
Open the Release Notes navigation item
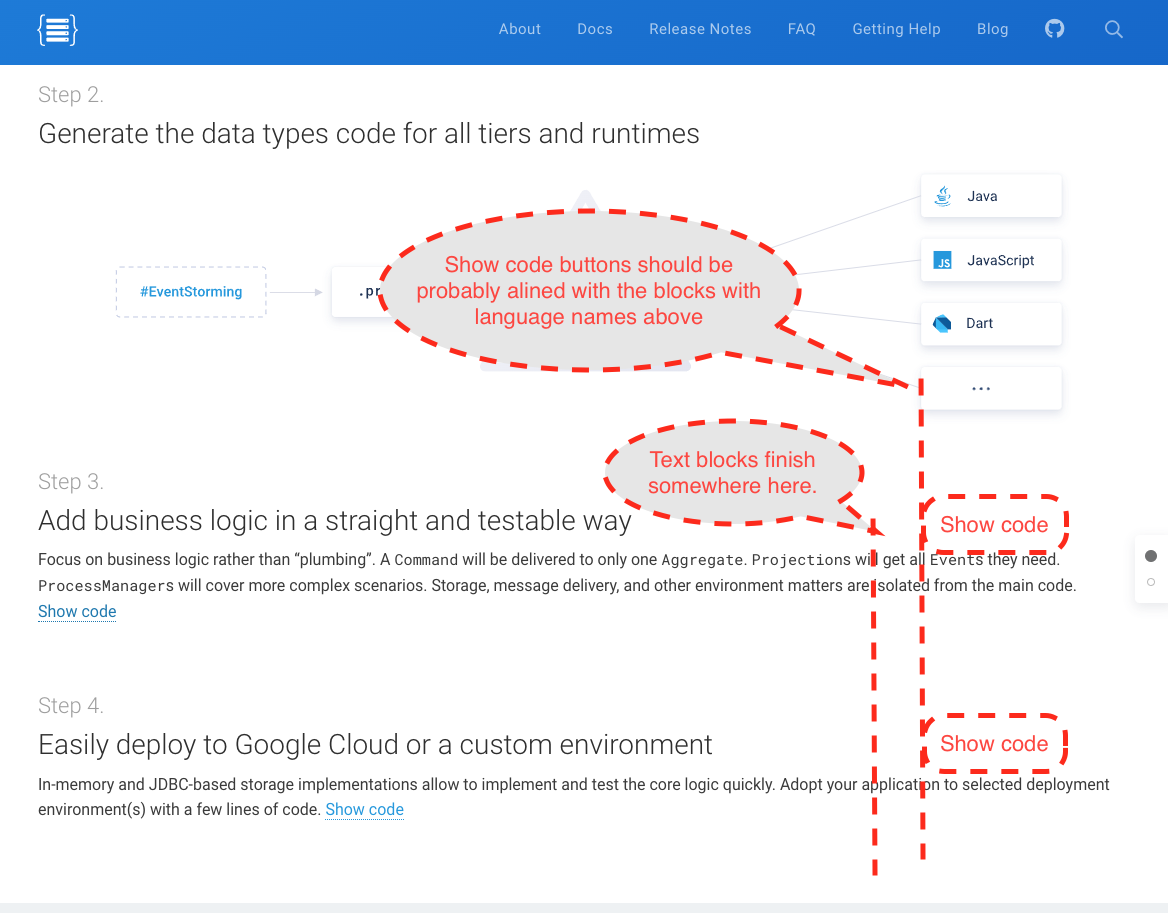tap(700, 29)
